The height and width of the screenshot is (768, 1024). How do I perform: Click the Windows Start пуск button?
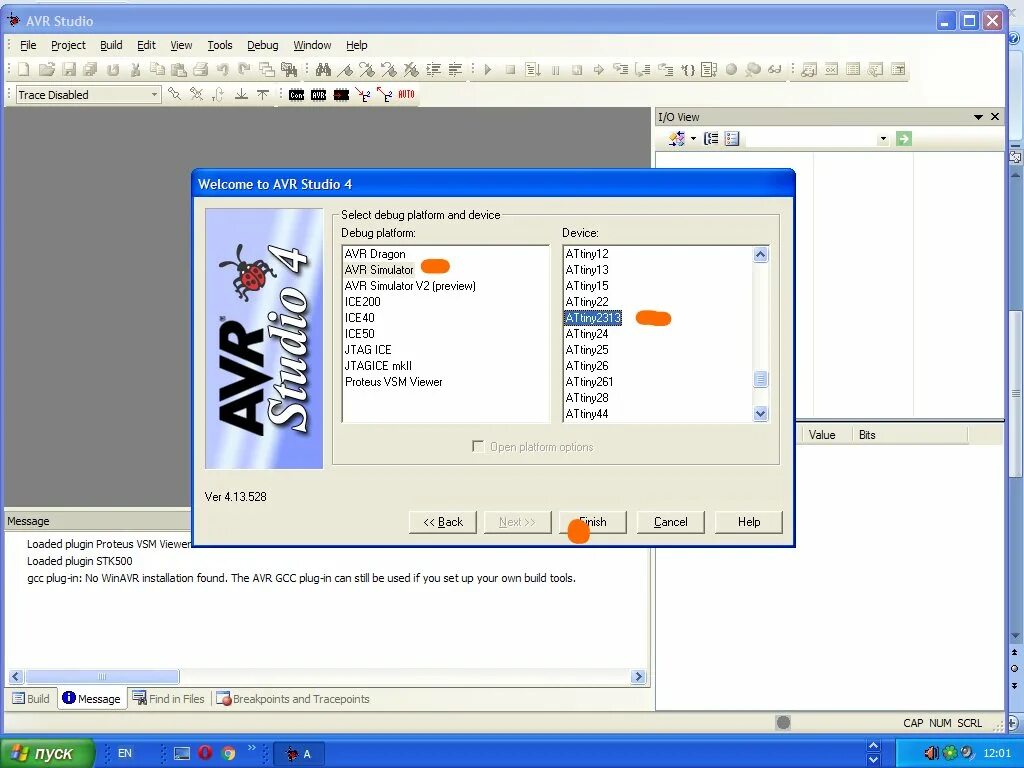(48, 753)
